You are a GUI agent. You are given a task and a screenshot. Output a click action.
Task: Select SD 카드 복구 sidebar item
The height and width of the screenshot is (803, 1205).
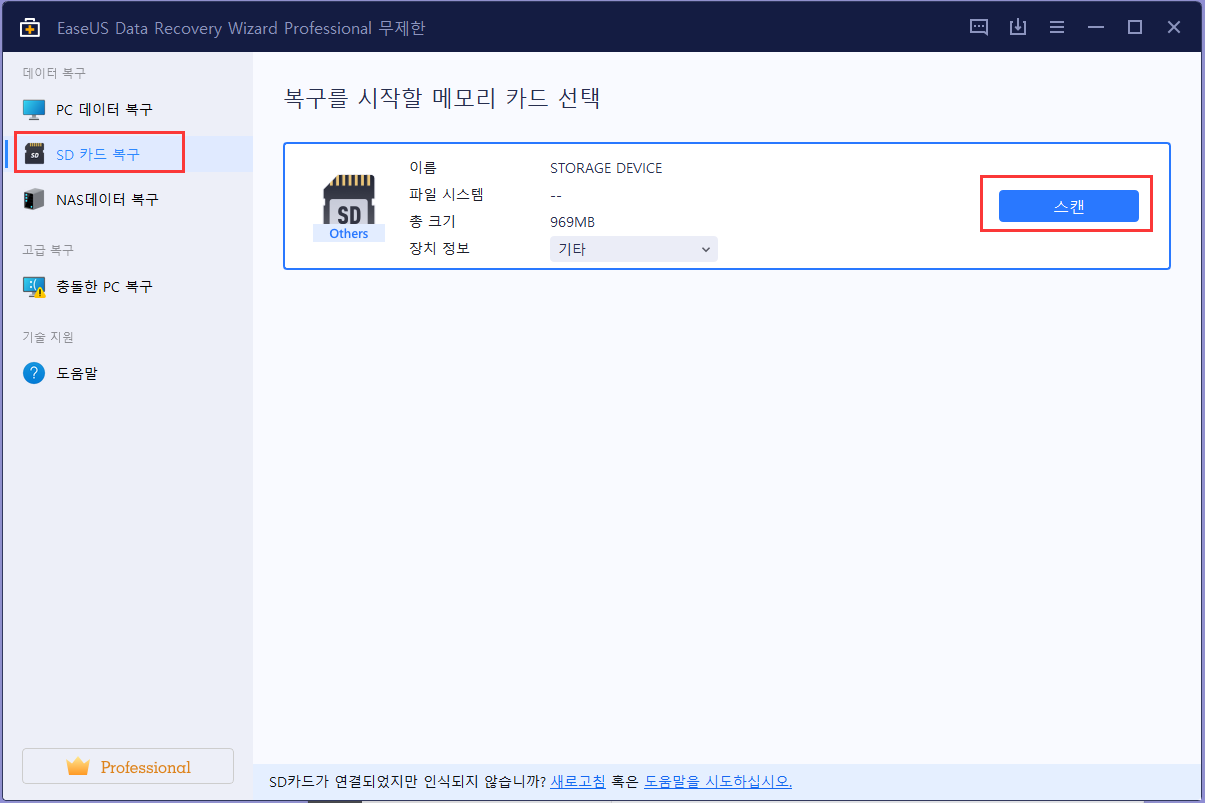127,154
